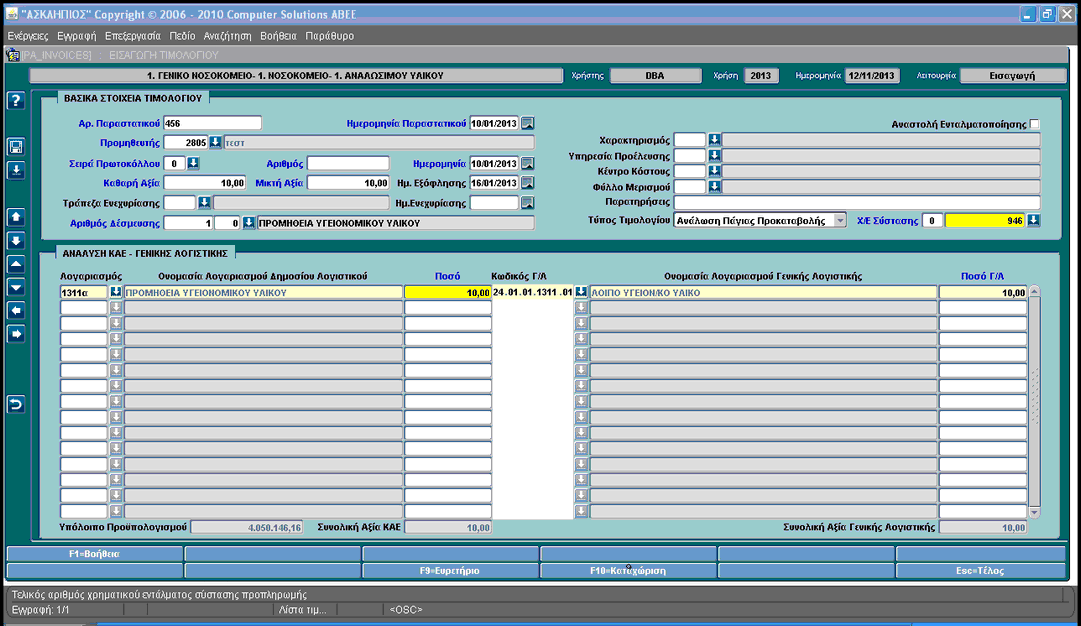The height and width of the screenshot is (626, 1081).
Task: Open the Αναζήτηση menu
Action: click(228, 36)
